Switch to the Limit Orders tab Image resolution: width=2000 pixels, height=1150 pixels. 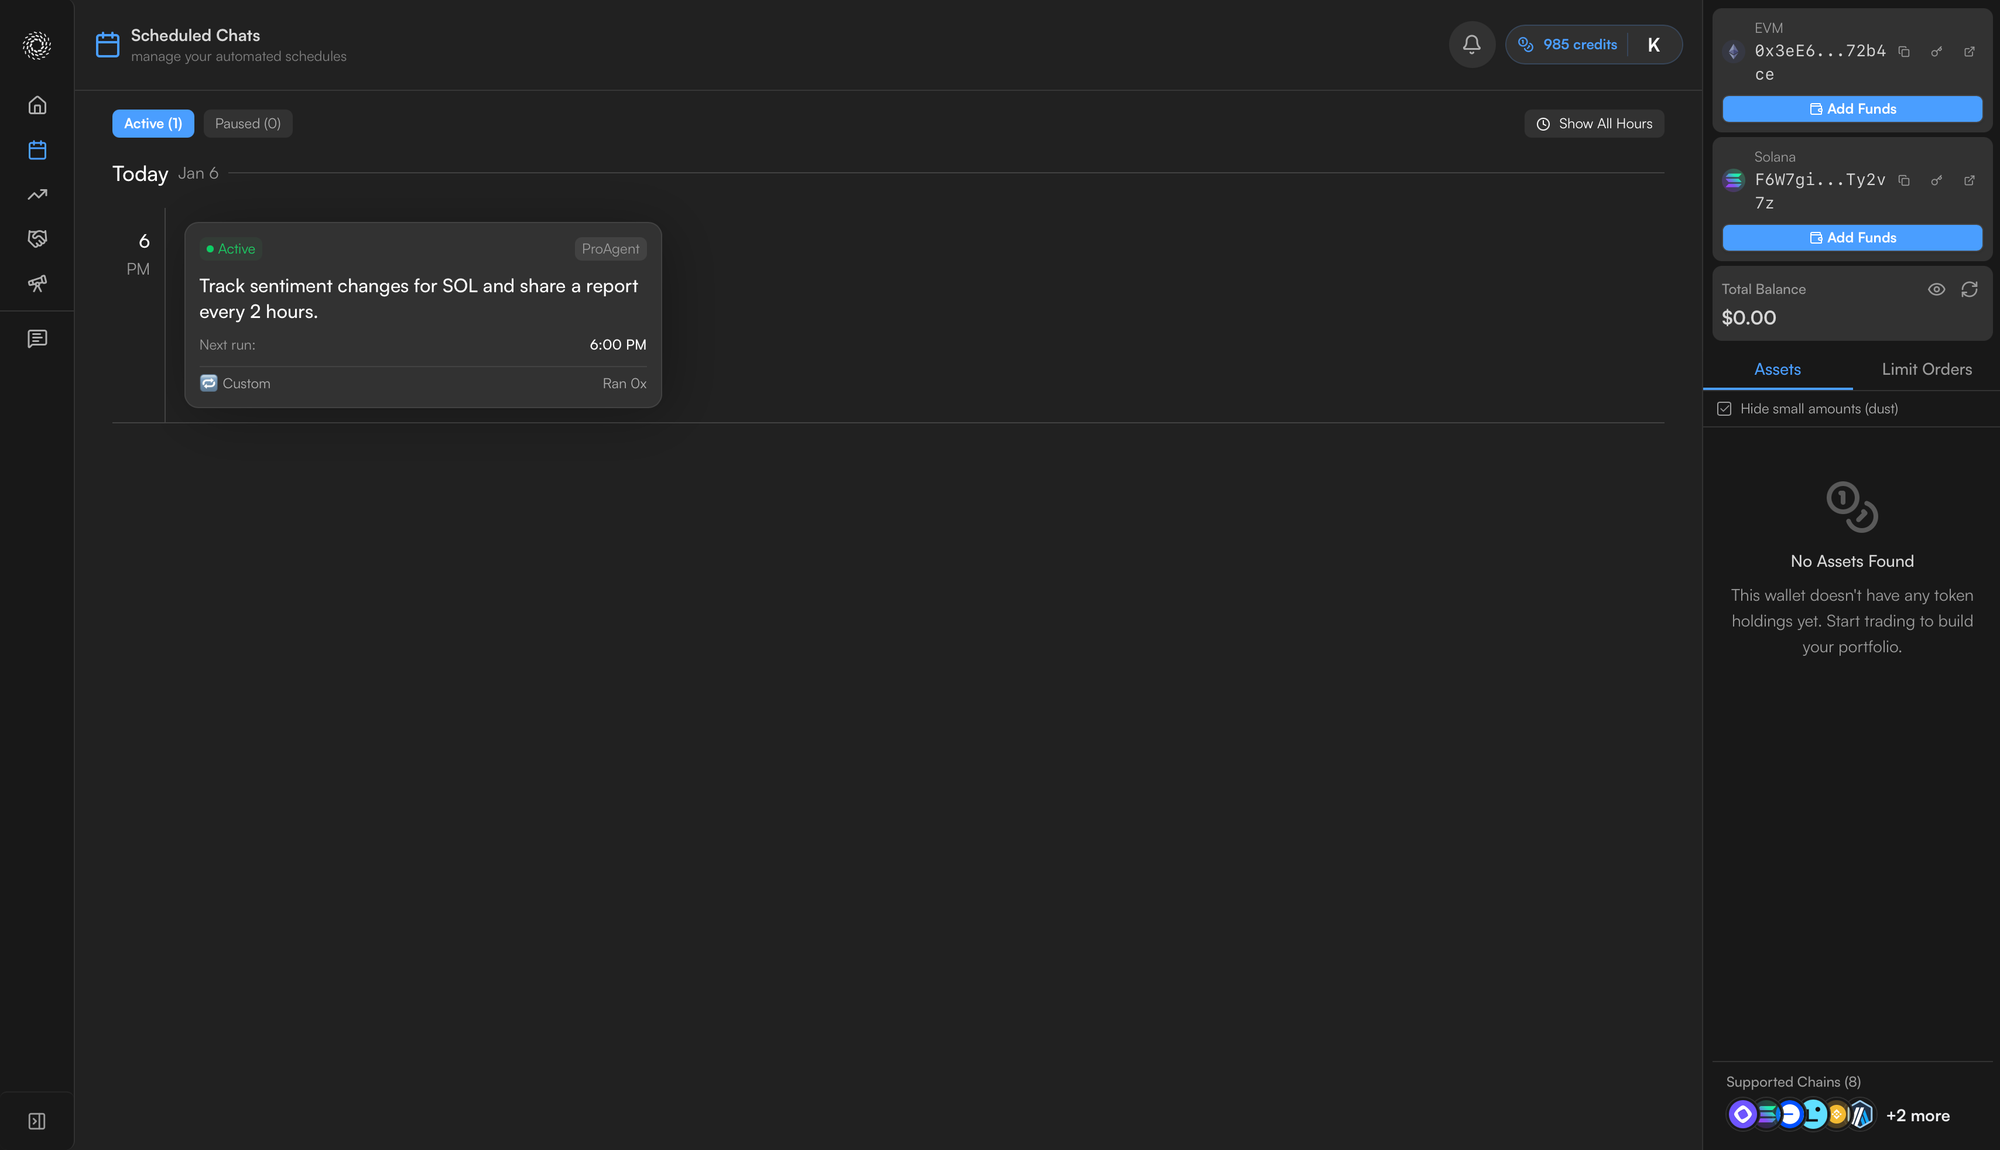click(x=1926, y=370)
